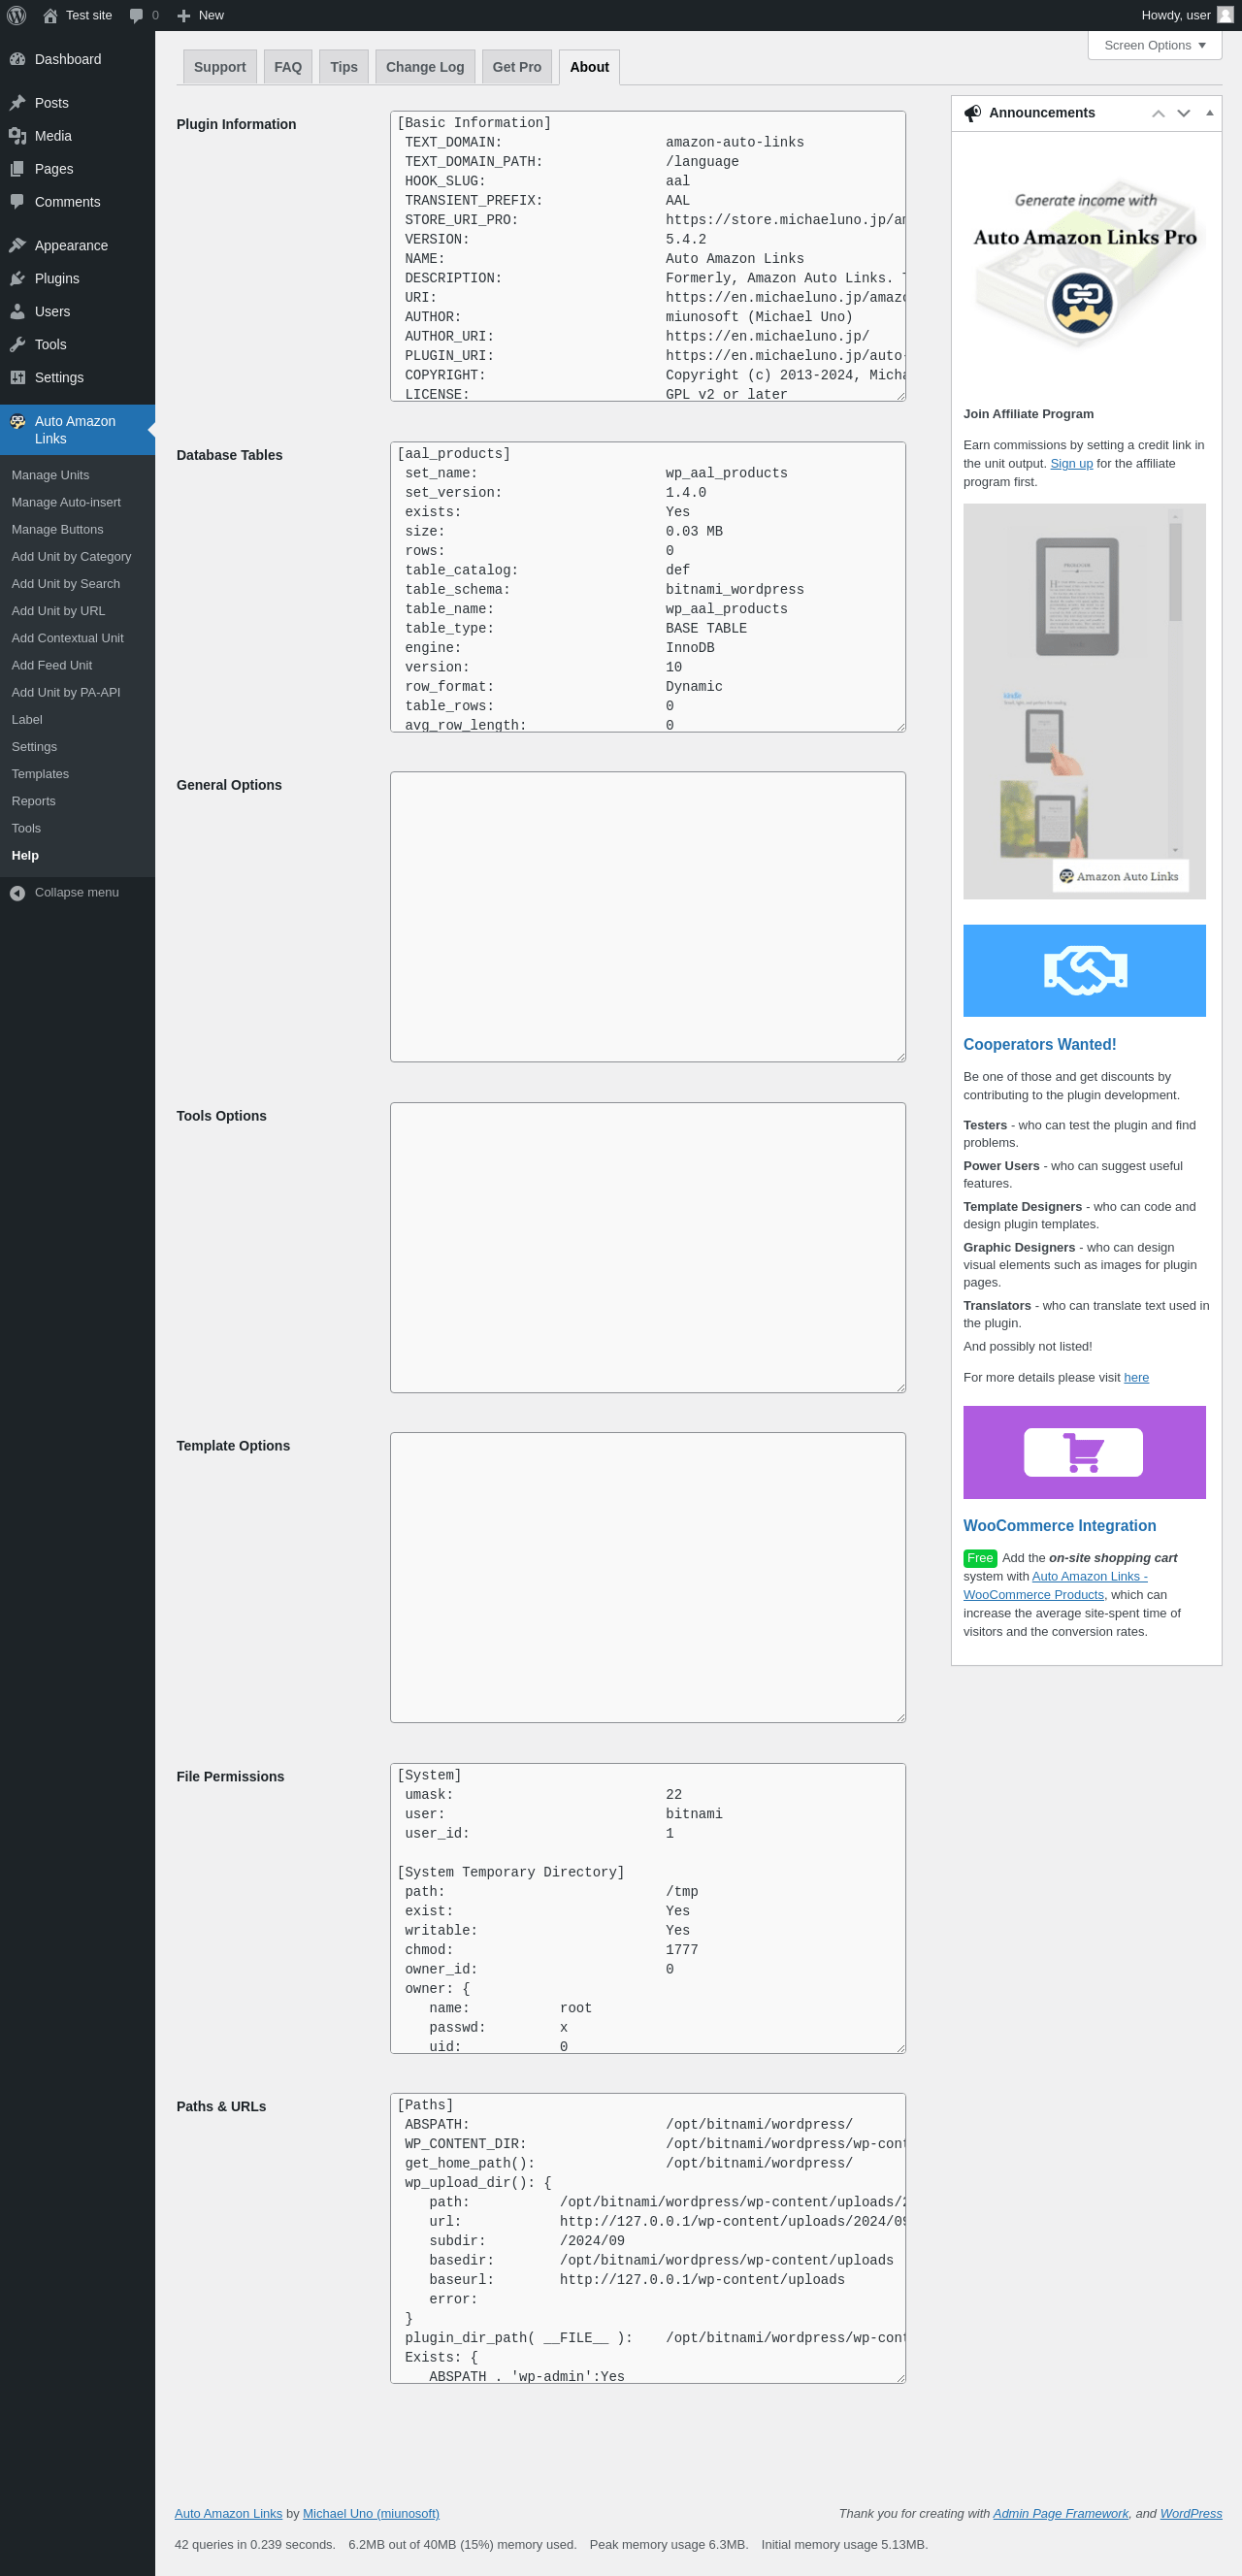
Task: Click the WordPress footer link
Action: [1190, 2513]
